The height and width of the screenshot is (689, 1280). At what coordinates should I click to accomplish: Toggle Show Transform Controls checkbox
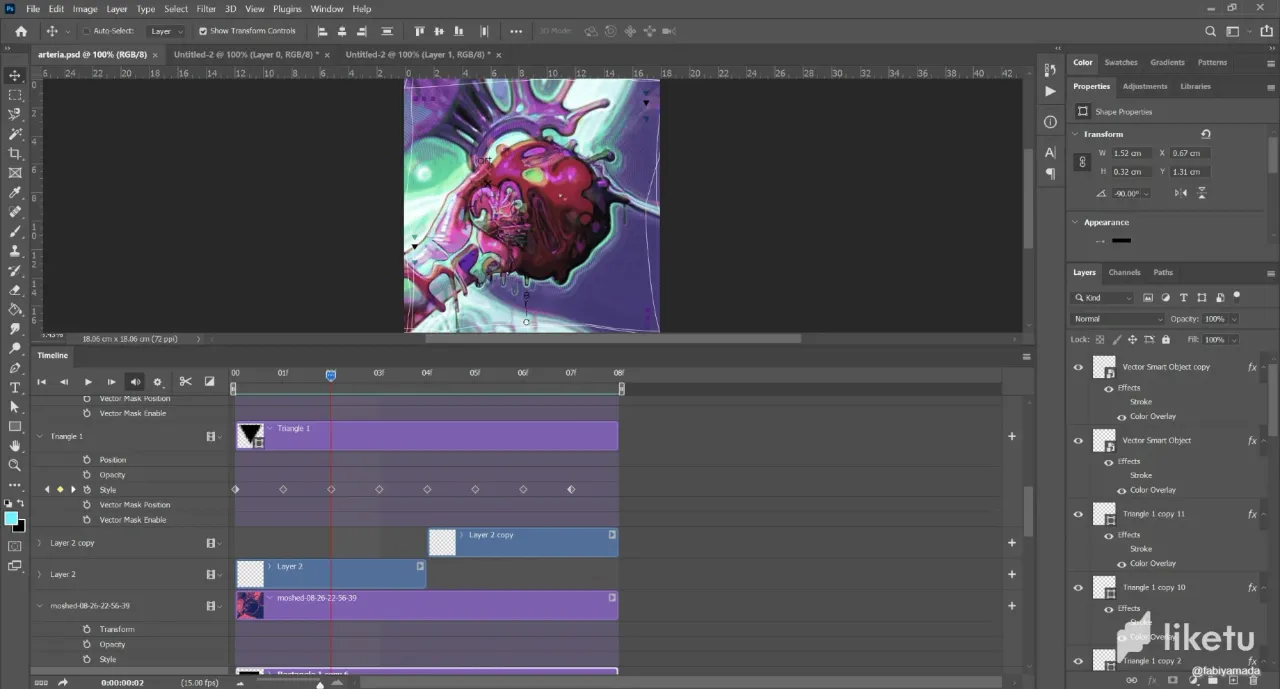202,31
